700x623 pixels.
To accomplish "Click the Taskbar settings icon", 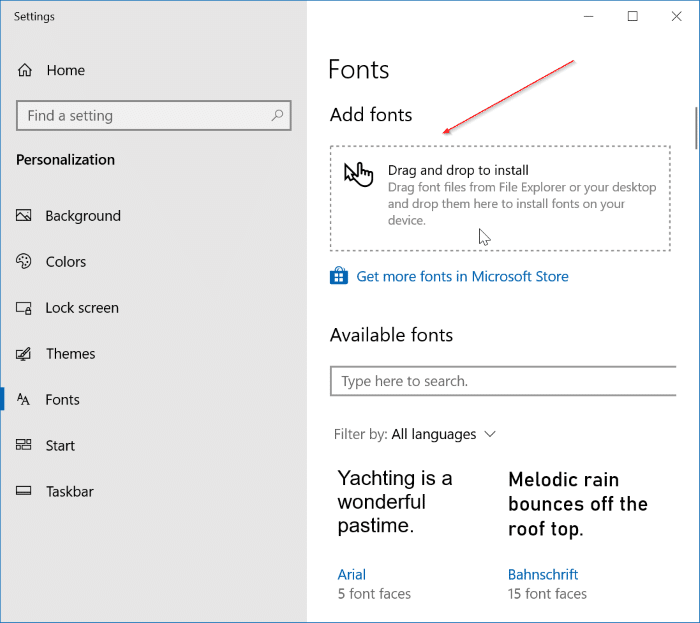I will 25,492.
